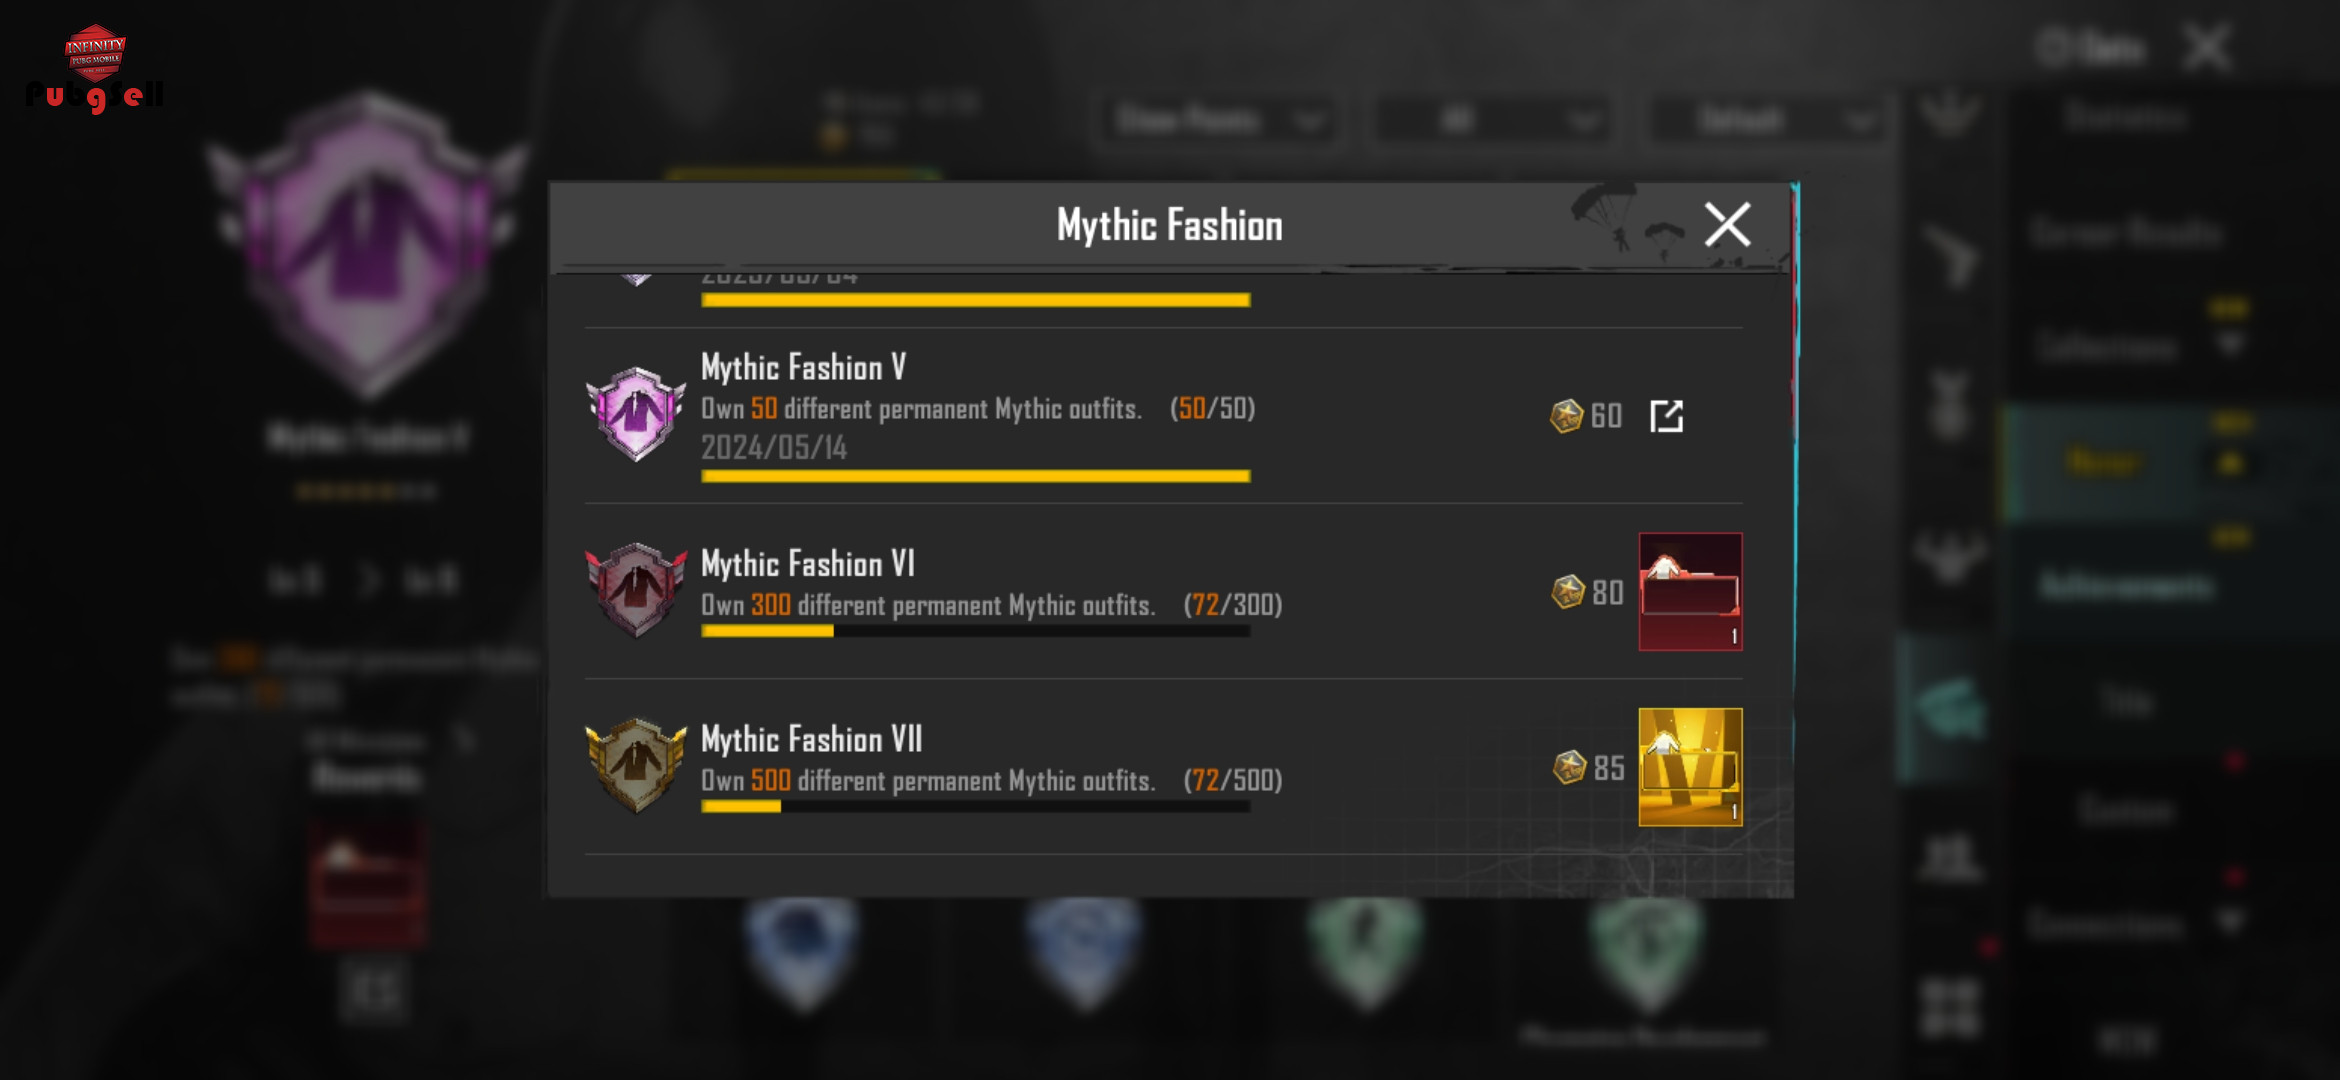Close the Mythic Fashion dialog
Viewport: 2340px width, 1080px height.
(1727, 224)
